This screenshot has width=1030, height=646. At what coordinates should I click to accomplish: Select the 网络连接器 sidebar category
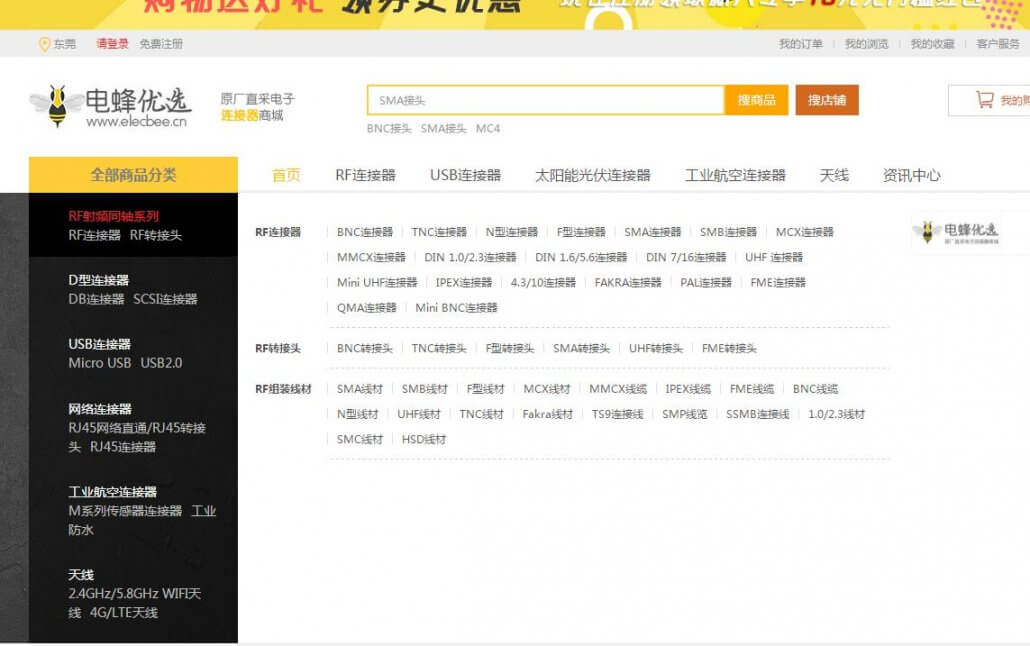(x=100, y=409)
